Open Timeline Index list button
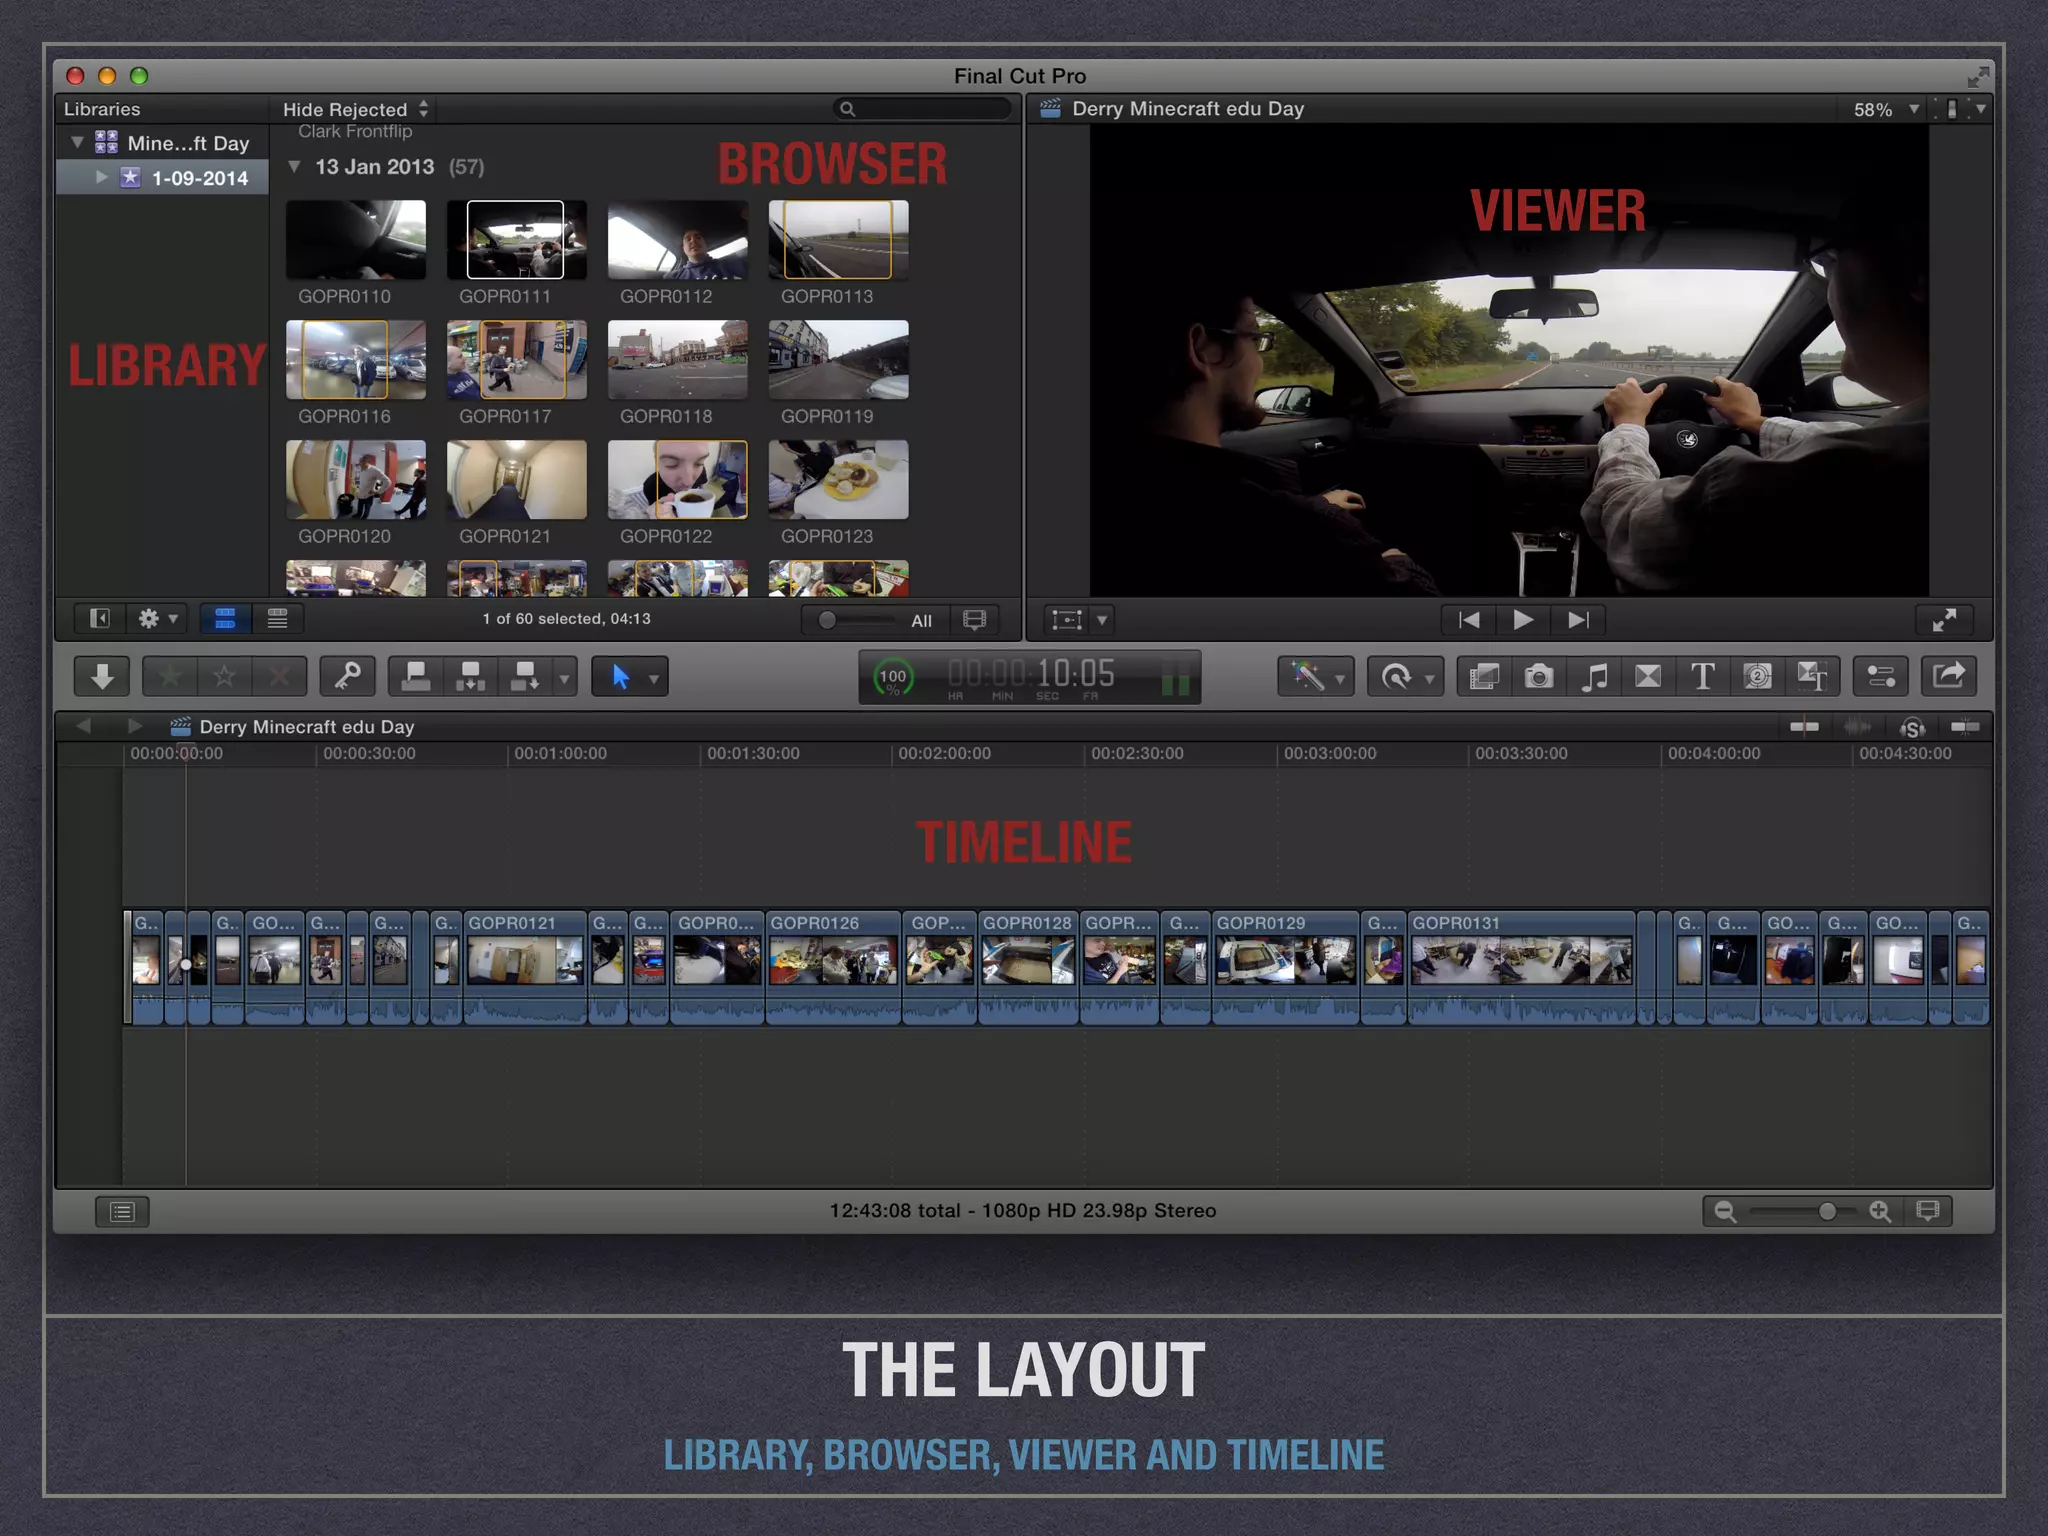The width and height of the screenshot is (2048, 1536). pyautogui.click(x=122, y=1212)
